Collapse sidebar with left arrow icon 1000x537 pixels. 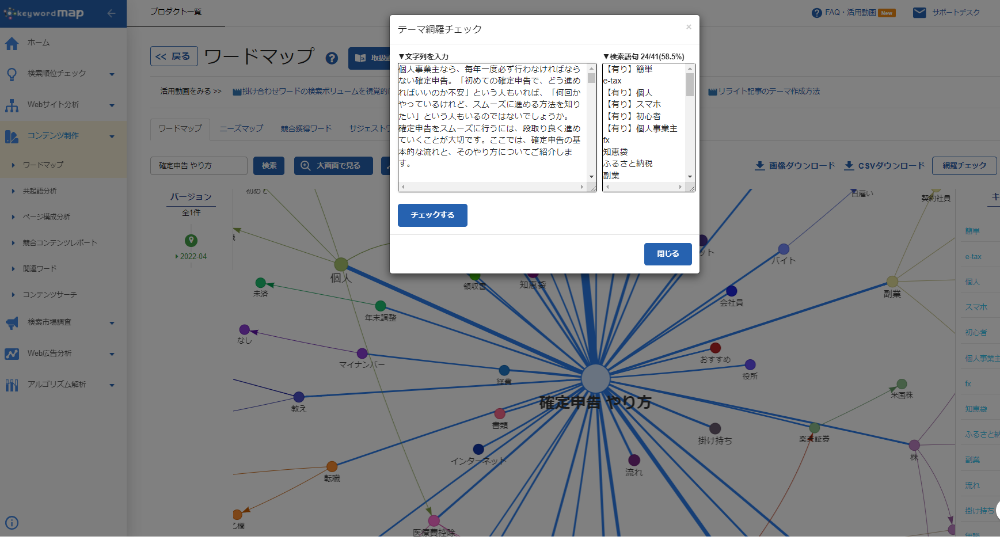point(112,13)
